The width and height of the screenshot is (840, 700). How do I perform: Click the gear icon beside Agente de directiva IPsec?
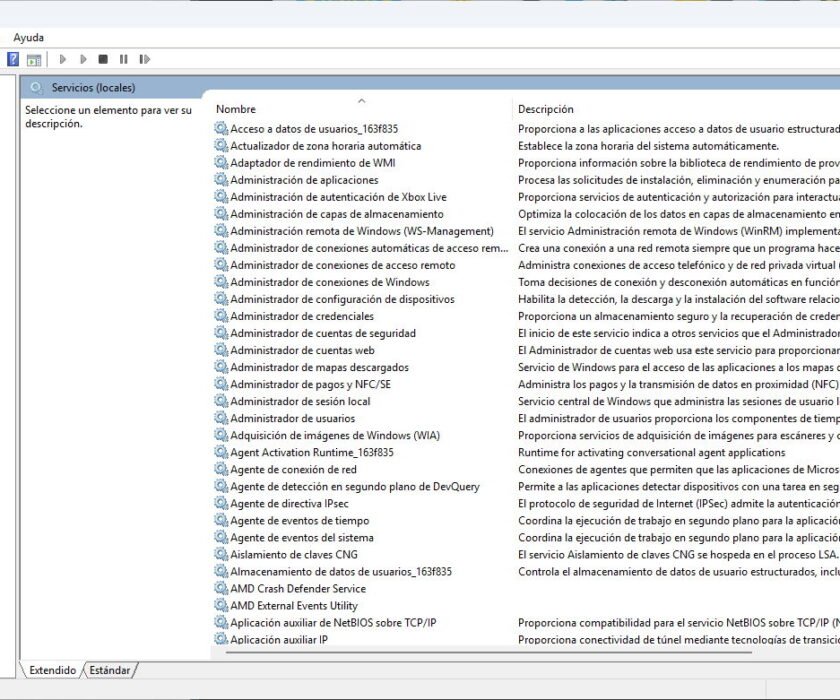coord(224,504)
